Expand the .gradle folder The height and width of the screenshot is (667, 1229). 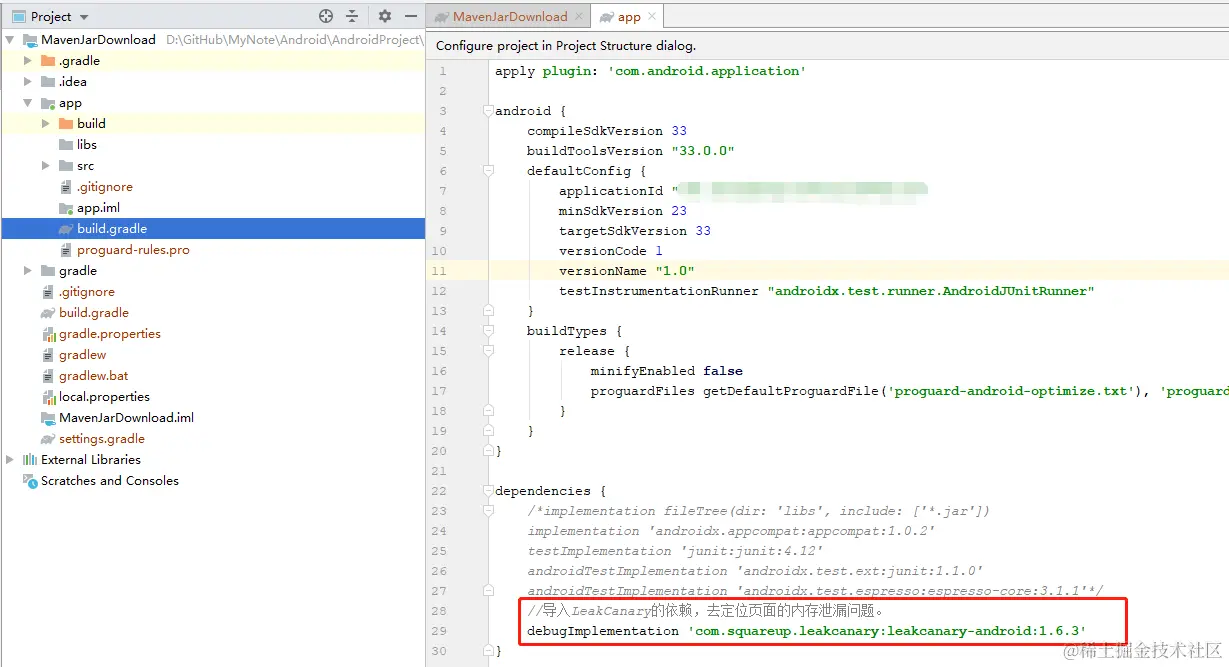click(28, 61)
